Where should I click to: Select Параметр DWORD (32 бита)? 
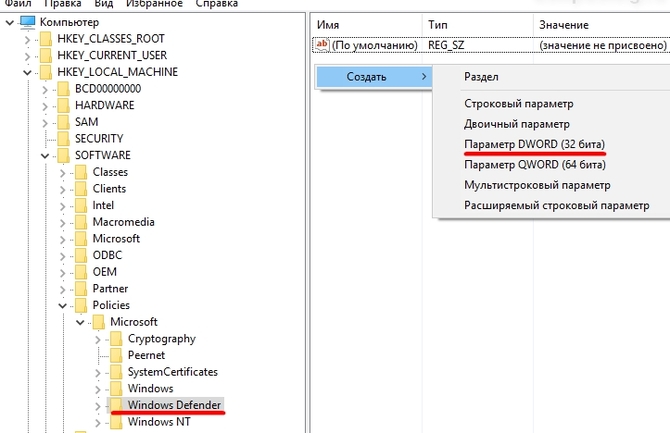coord(535,144)
